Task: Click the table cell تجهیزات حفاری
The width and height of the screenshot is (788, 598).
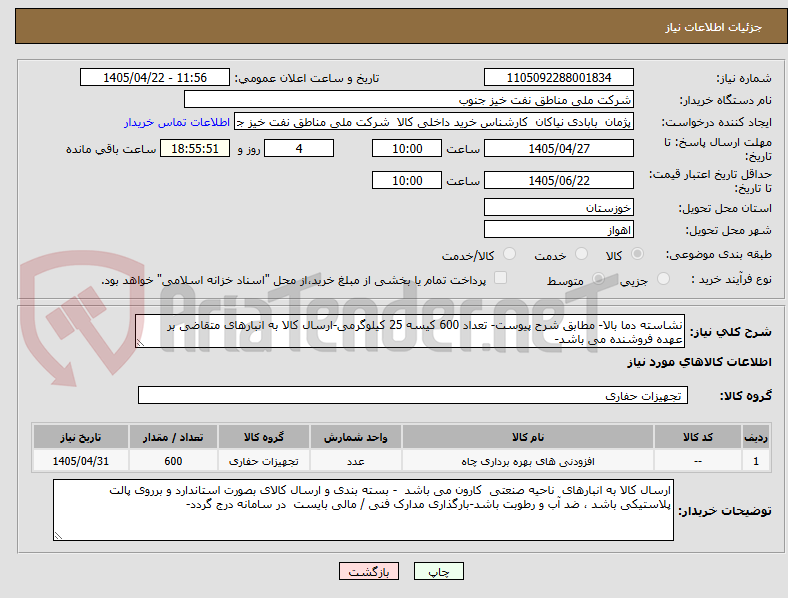Action: tap(264, 461)
